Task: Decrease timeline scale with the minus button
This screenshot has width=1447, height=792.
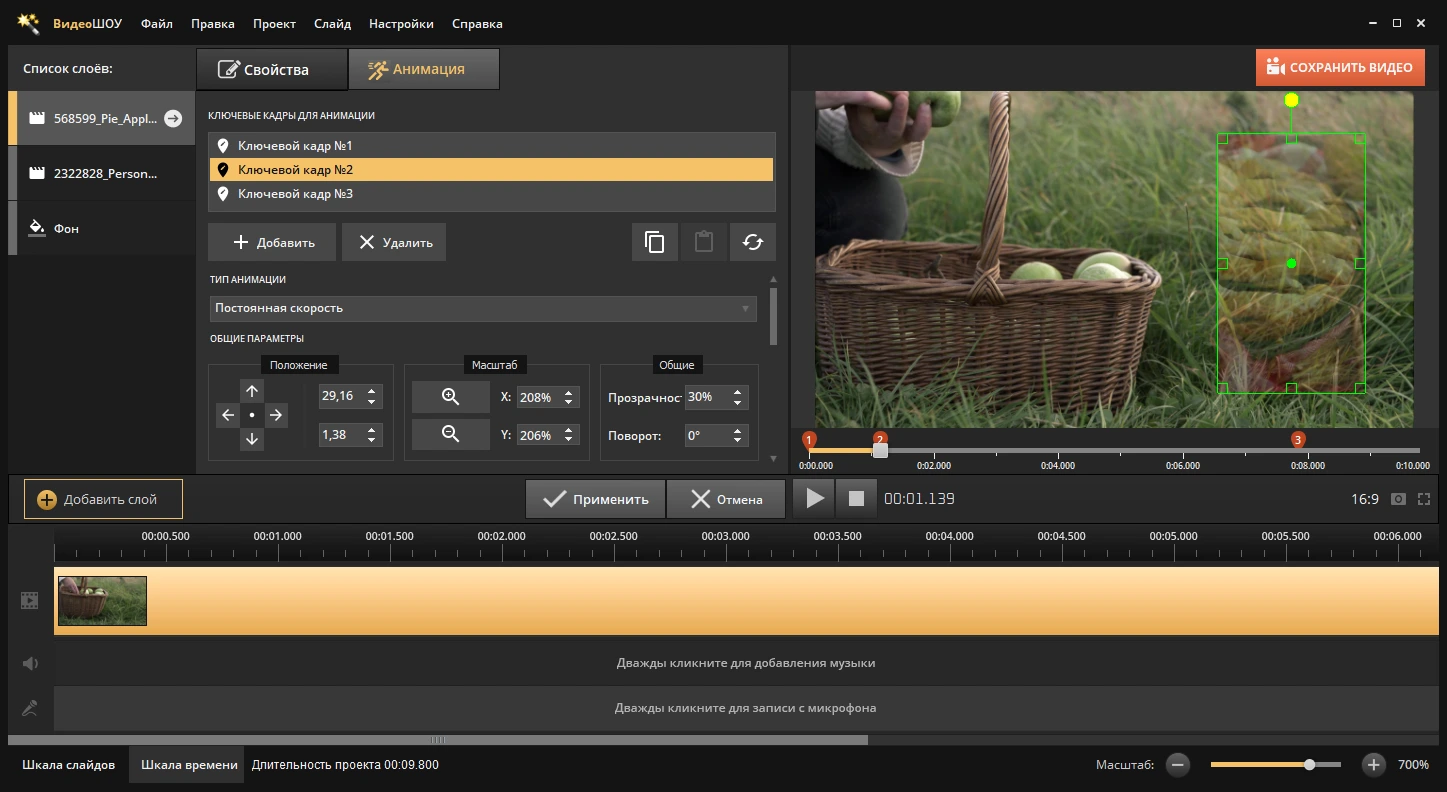Action: (x=1178, y=765)
